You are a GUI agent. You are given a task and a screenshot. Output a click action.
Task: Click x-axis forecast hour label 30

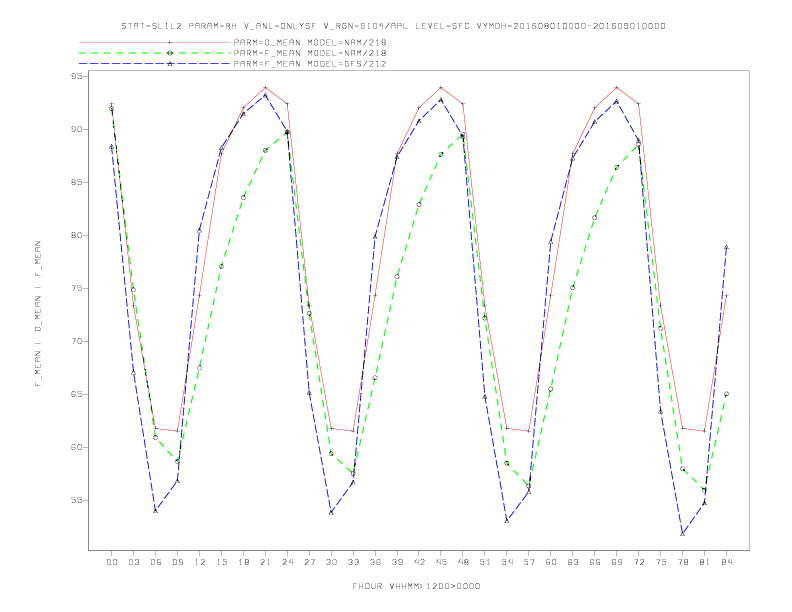pyautogui.click(x=331, y=562)
